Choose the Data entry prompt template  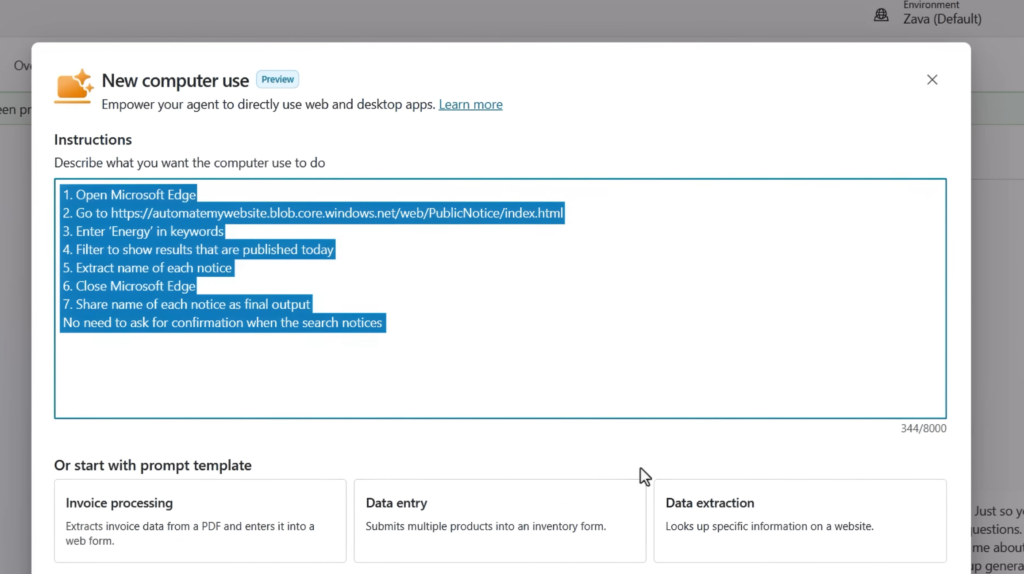click(x=500, y=520)
